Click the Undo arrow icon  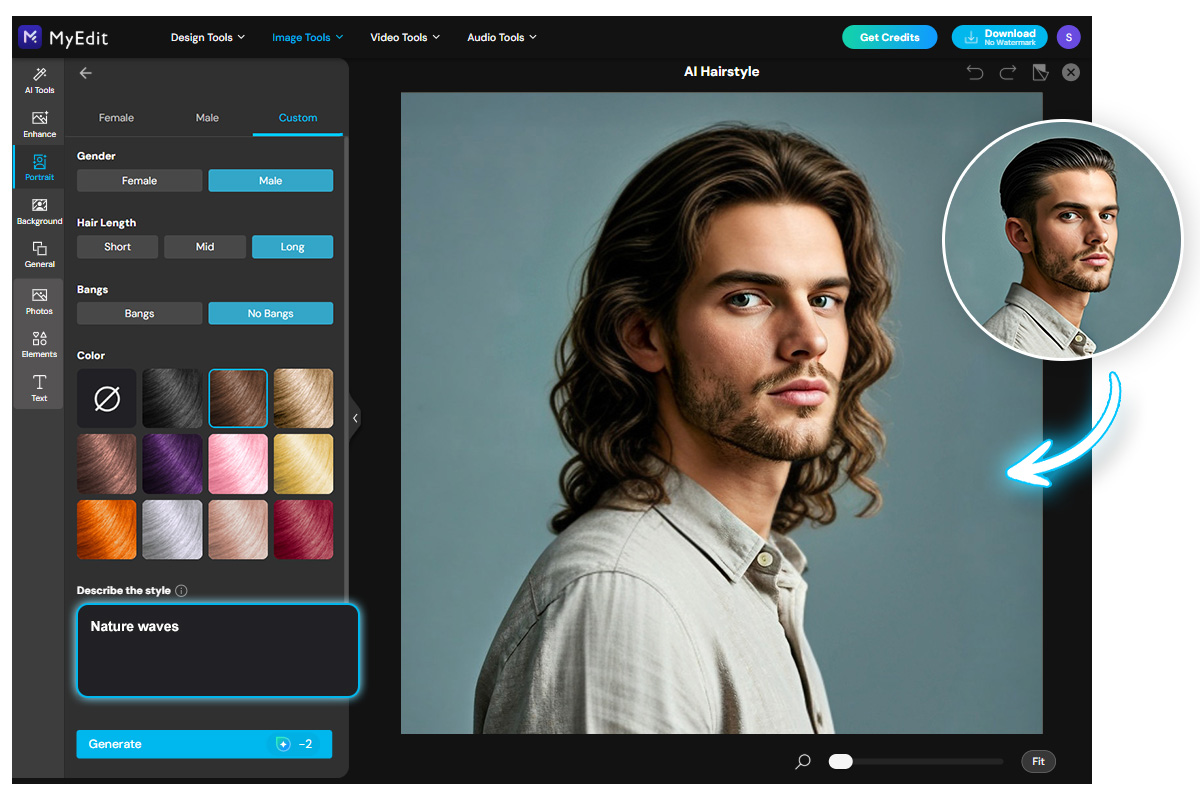pos(975,72)
